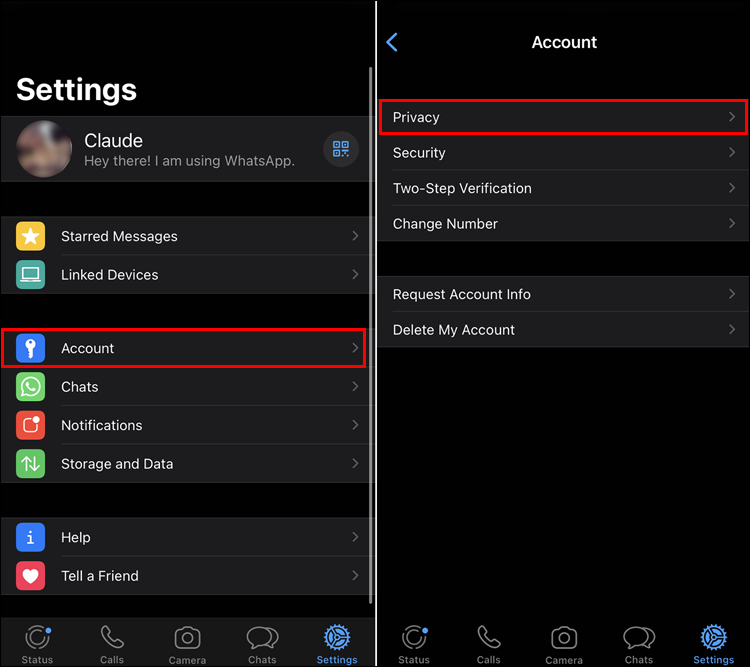The image size is (750, 667).
Task: Open Chats tab in Account screen bar
Action: (639, 644)
